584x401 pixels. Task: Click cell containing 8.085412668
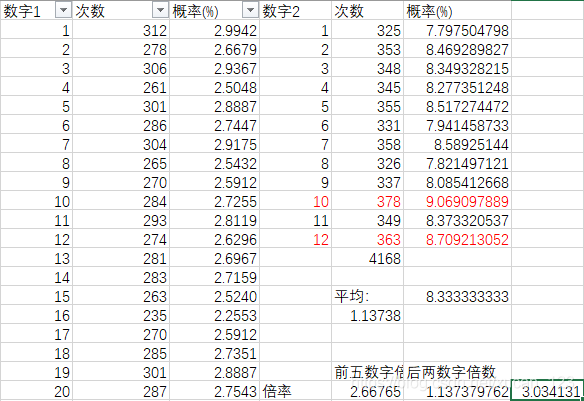[x=457, y=182]
